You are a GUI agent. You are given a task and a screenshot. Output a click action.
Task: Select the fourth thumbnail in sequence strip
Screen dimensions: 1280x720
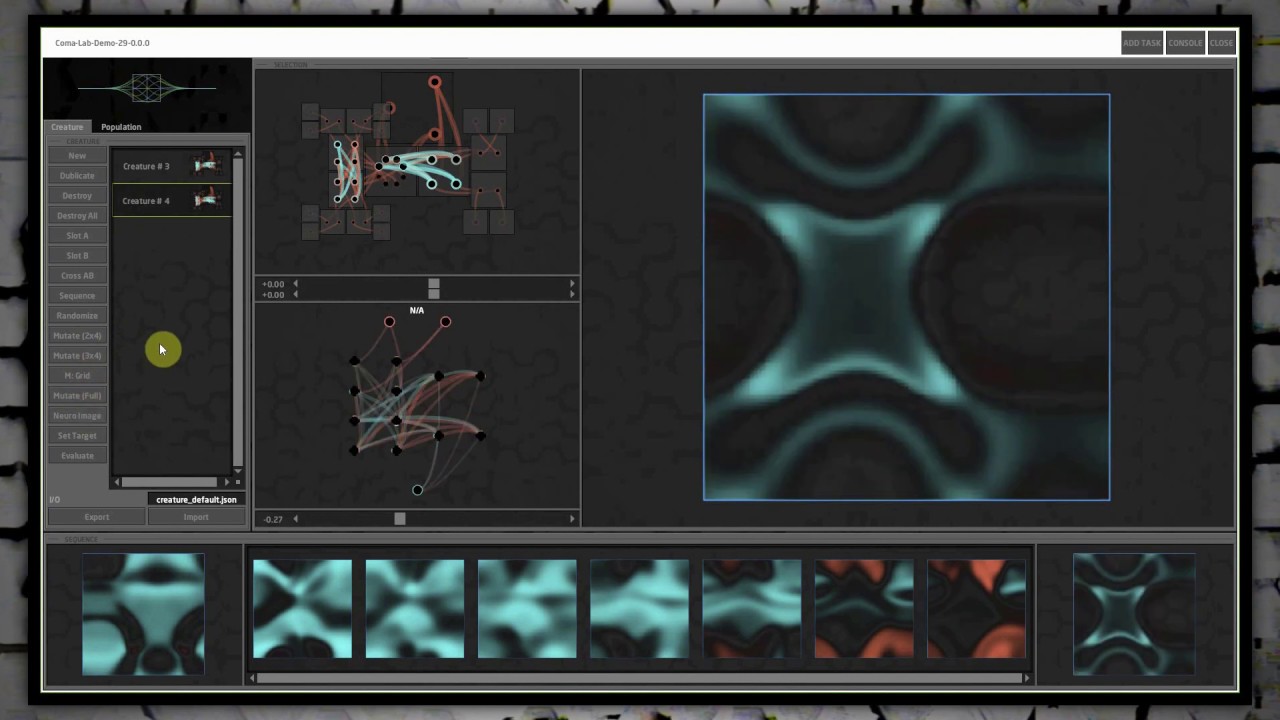[640, 608]
